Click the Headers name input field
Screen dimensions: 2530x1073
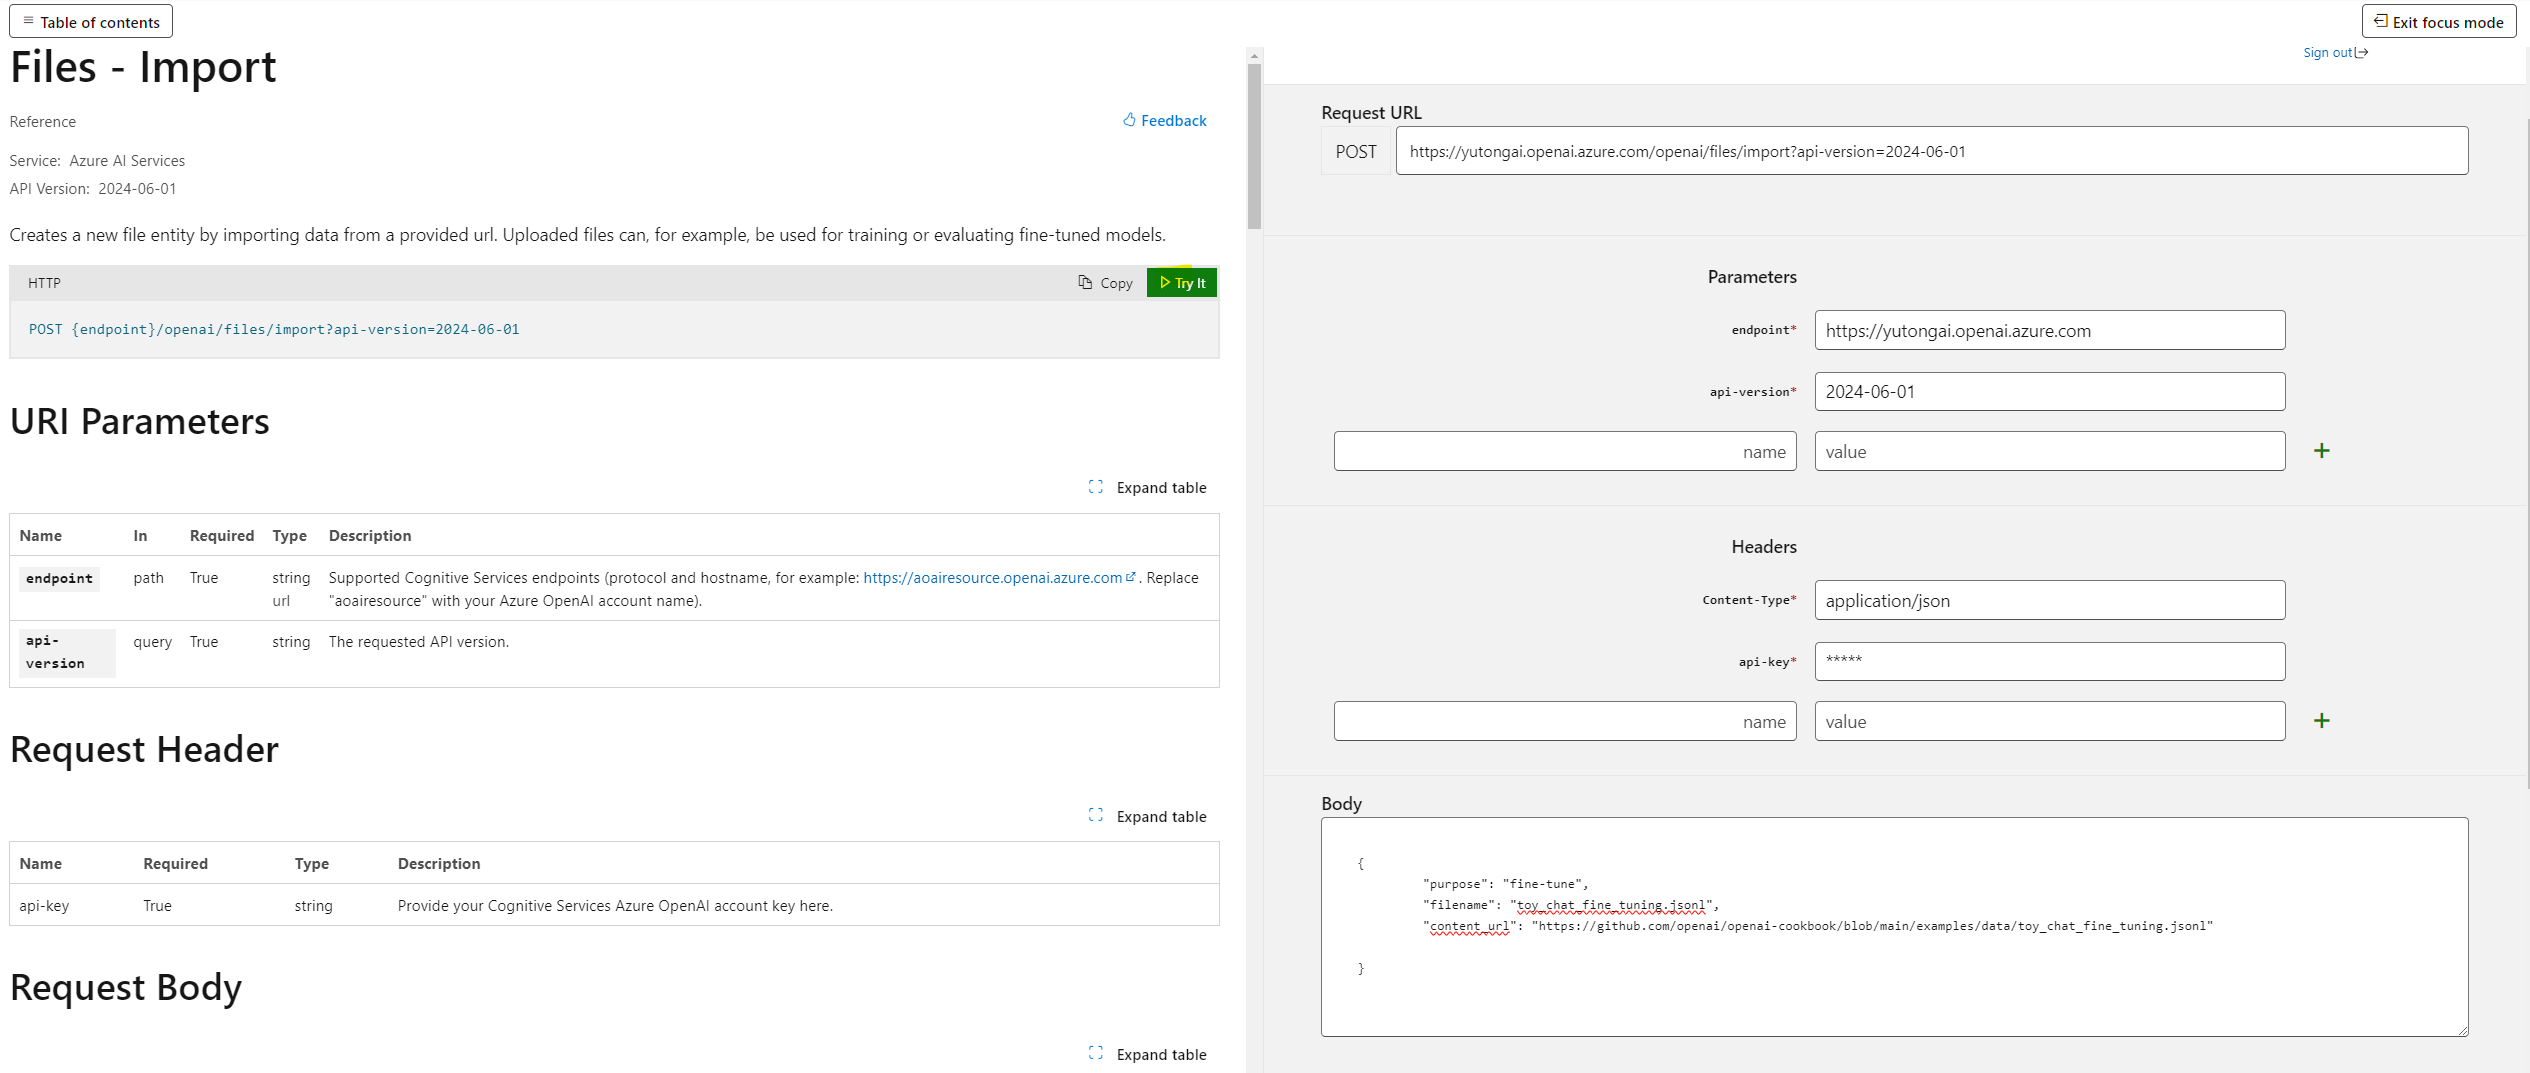[x=1564, y=721]
